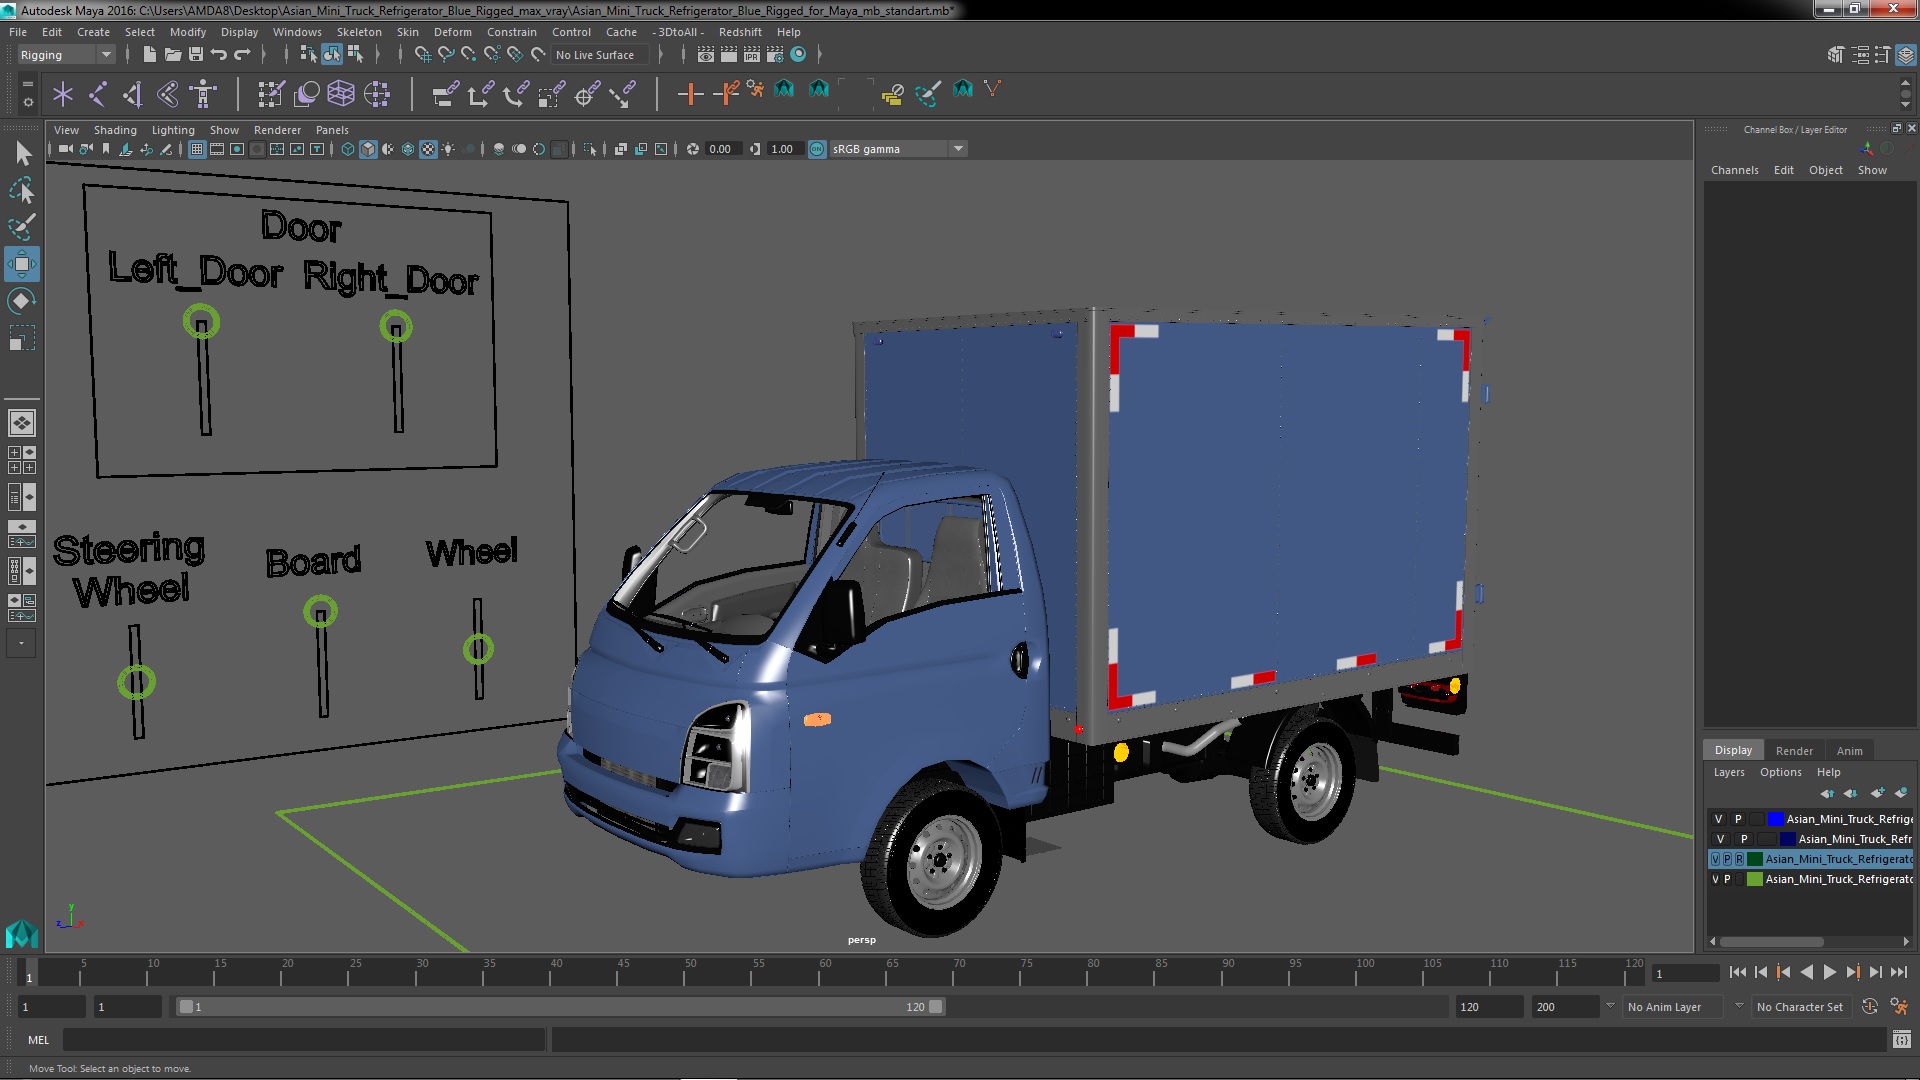Click the dark green layer color swatch
The height and width of the screenshot is (1080, 1920).
[1755, 859]
